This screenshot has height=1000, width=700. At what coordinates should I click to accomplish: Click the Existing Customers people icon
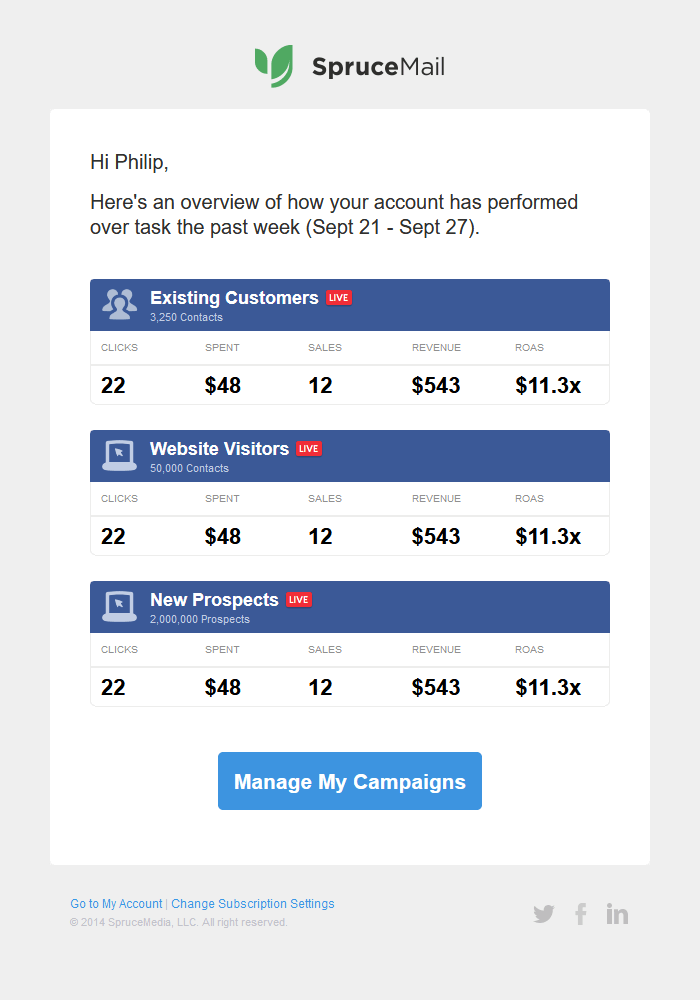point(120,304)
